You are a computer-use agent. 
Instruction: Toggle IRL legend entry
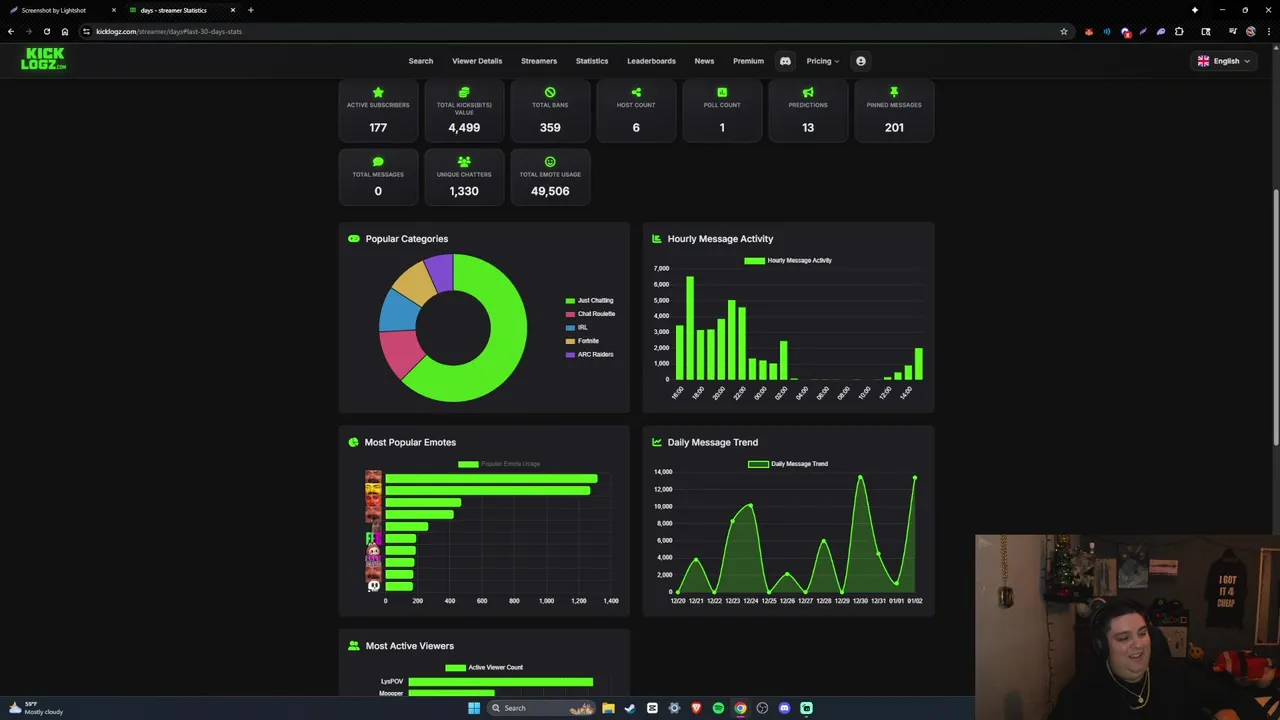click(577, 327)
